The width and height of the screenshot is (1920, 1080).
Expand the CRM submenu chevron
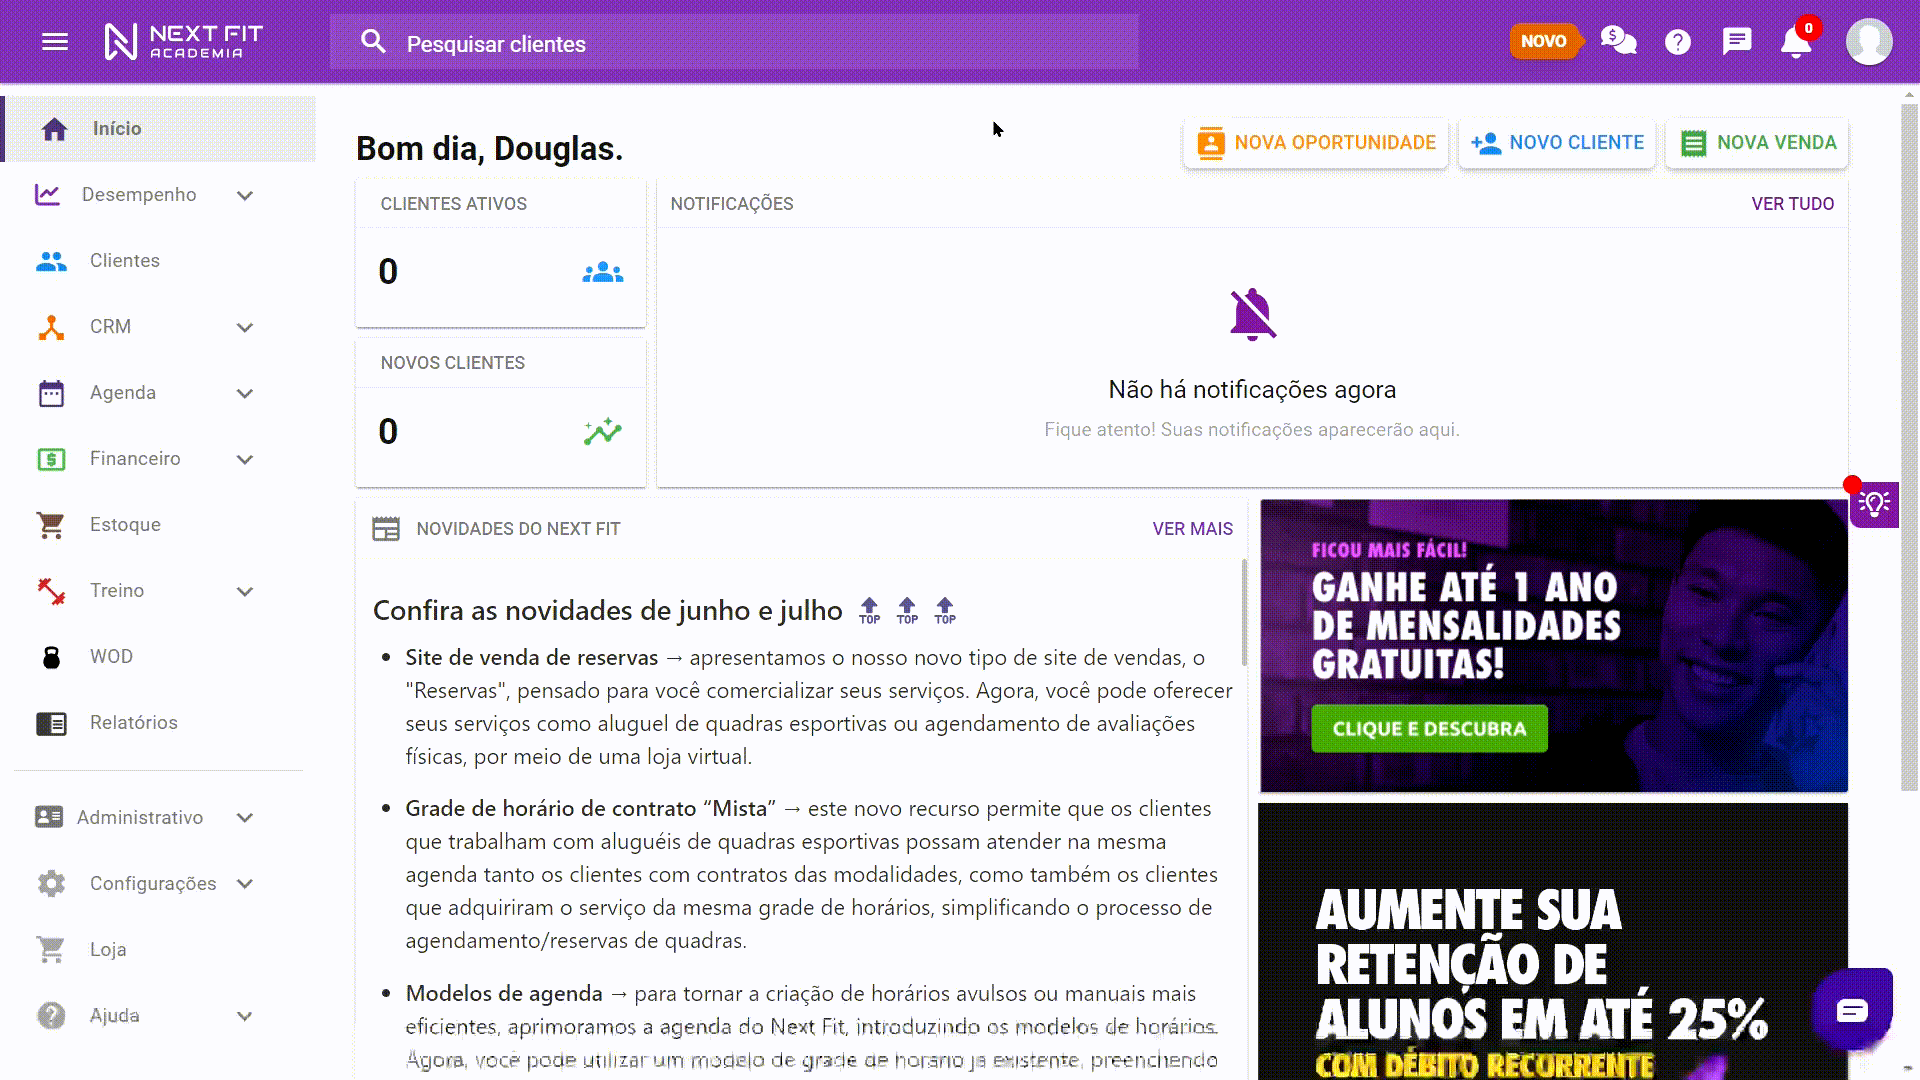coord(245,327)
